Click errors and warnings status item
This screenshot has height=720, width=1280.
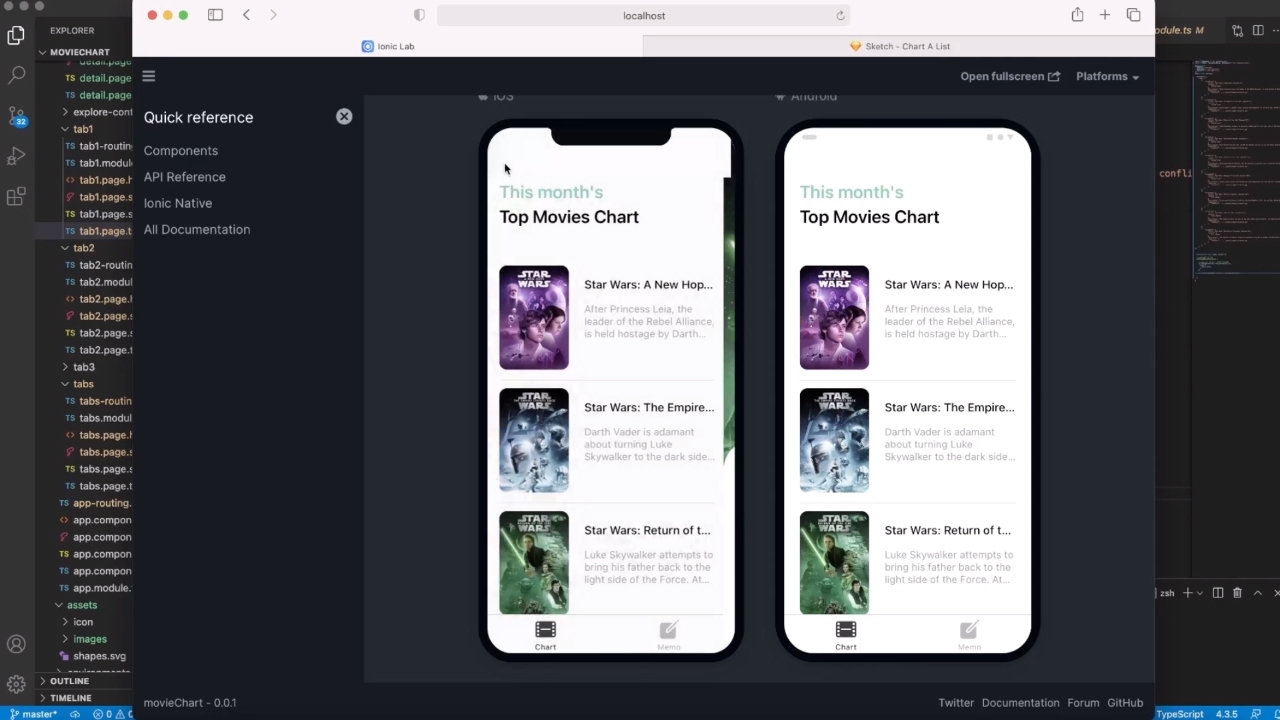coord(111,714)
